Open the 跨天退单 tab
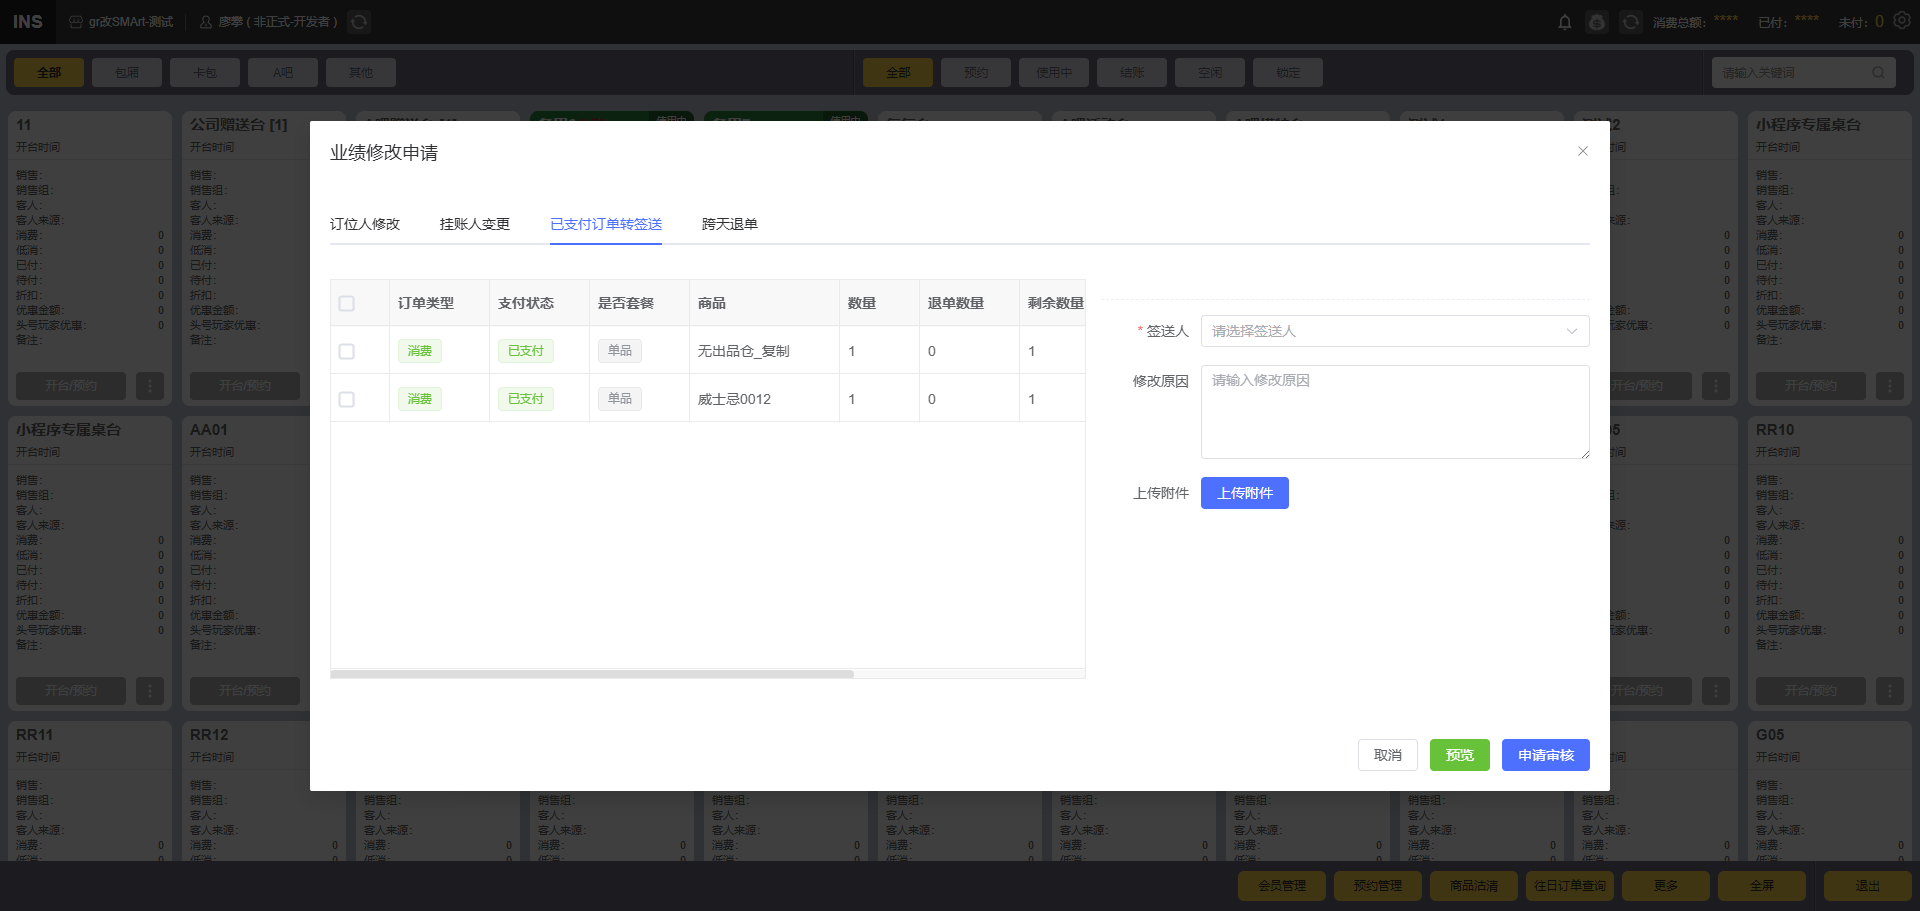The width and height of the screenshot is (1920, 911). click(x=730, y=224)
